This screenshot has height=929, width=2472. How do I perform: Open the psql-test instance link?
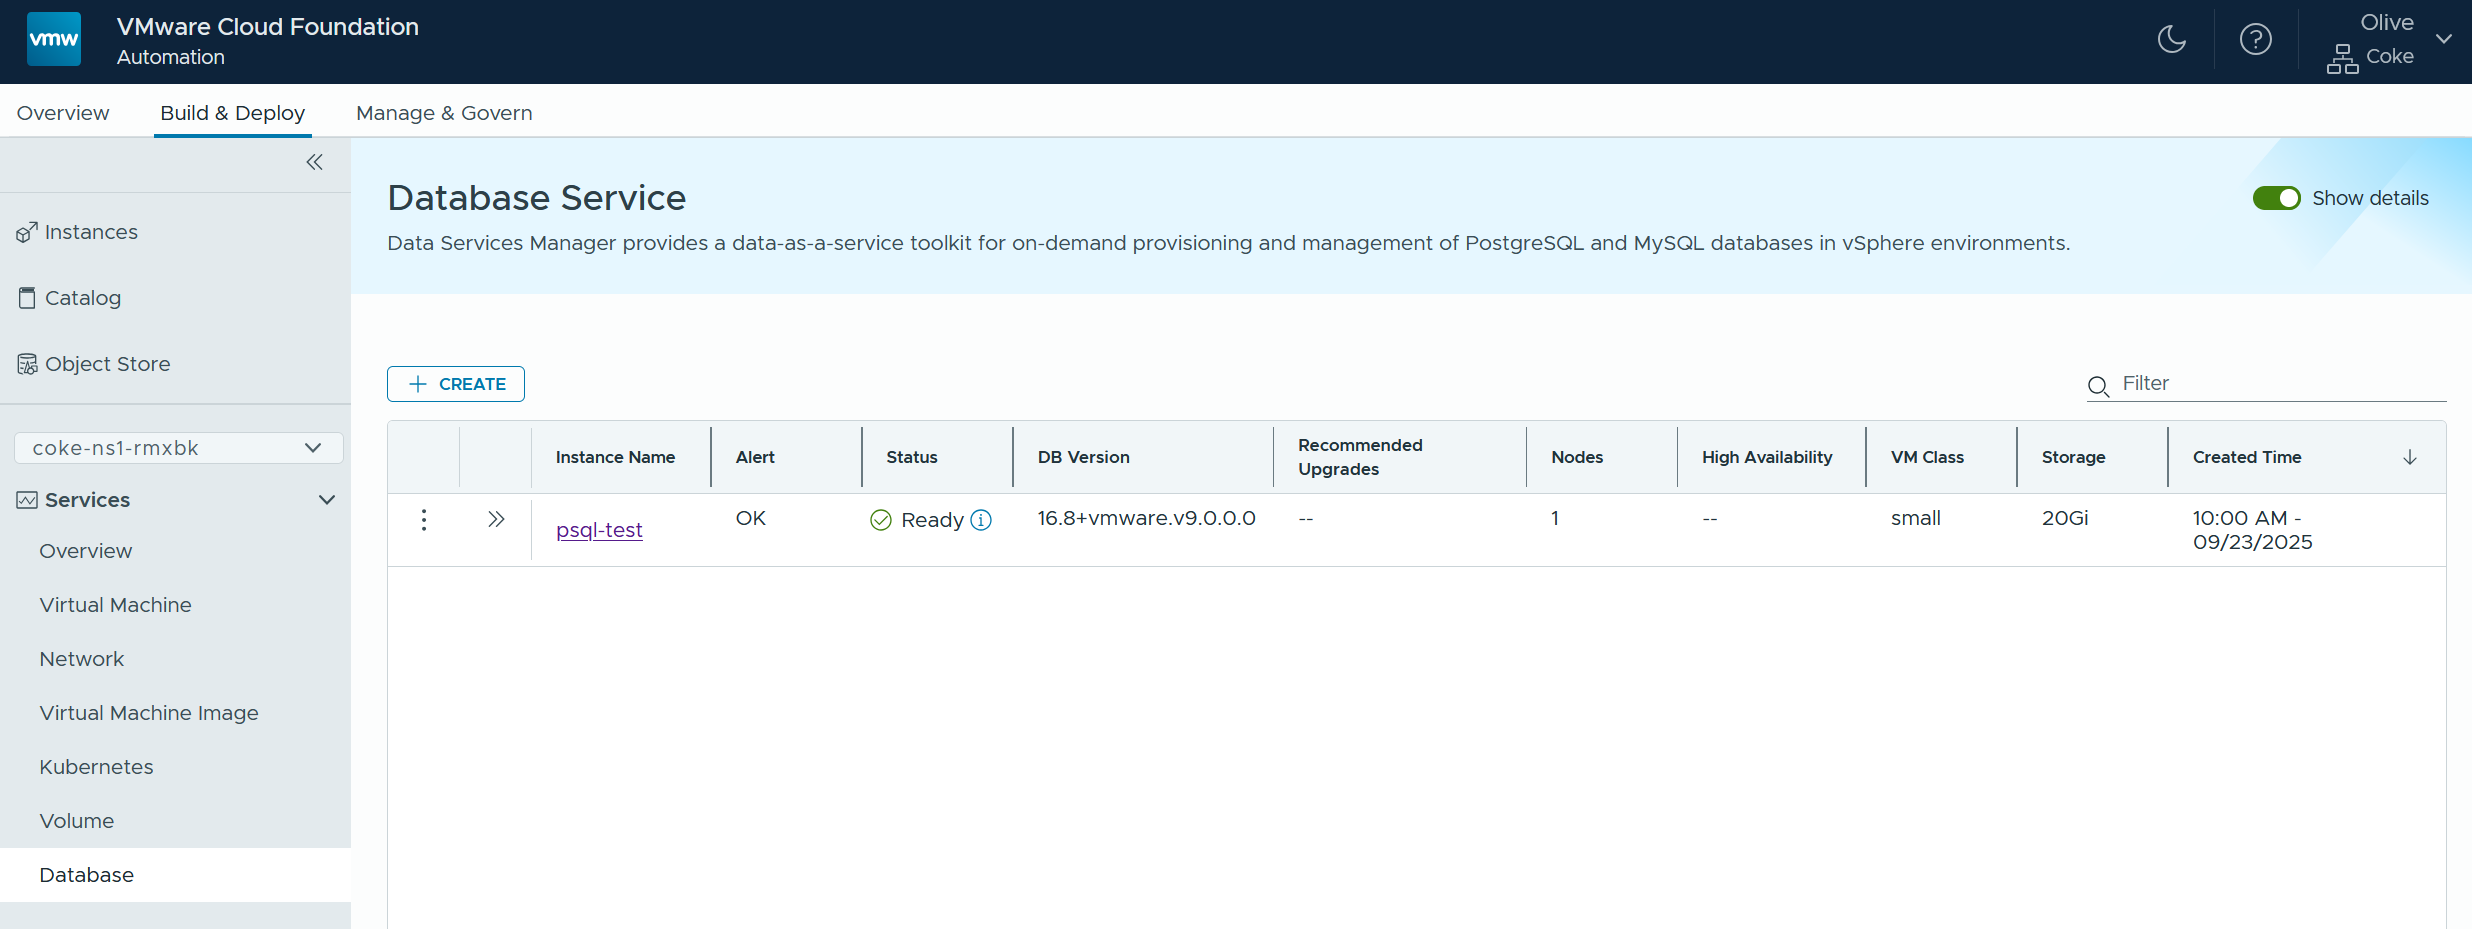pyautogui.click(x=599, y=530)
